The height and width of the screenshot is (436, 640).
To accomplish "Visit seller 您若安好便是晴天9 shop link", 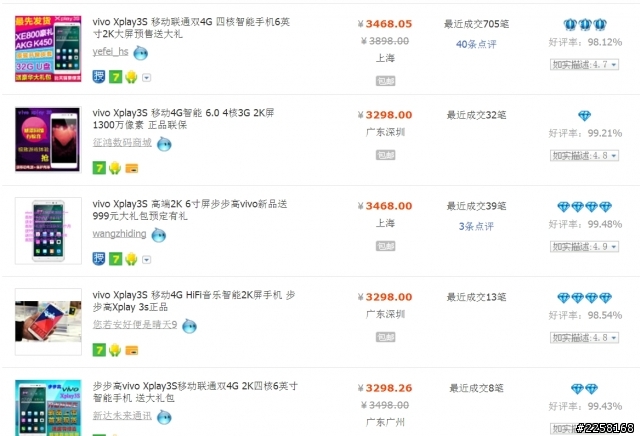I will coord(135,325).
